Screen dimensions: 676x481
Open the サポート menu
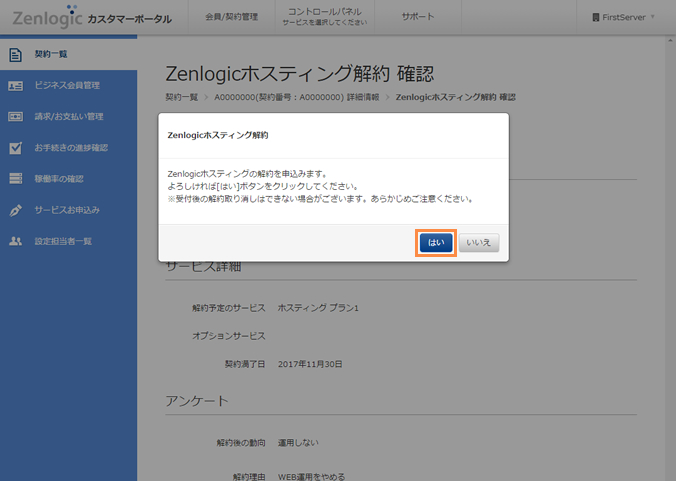coord(418,17)
